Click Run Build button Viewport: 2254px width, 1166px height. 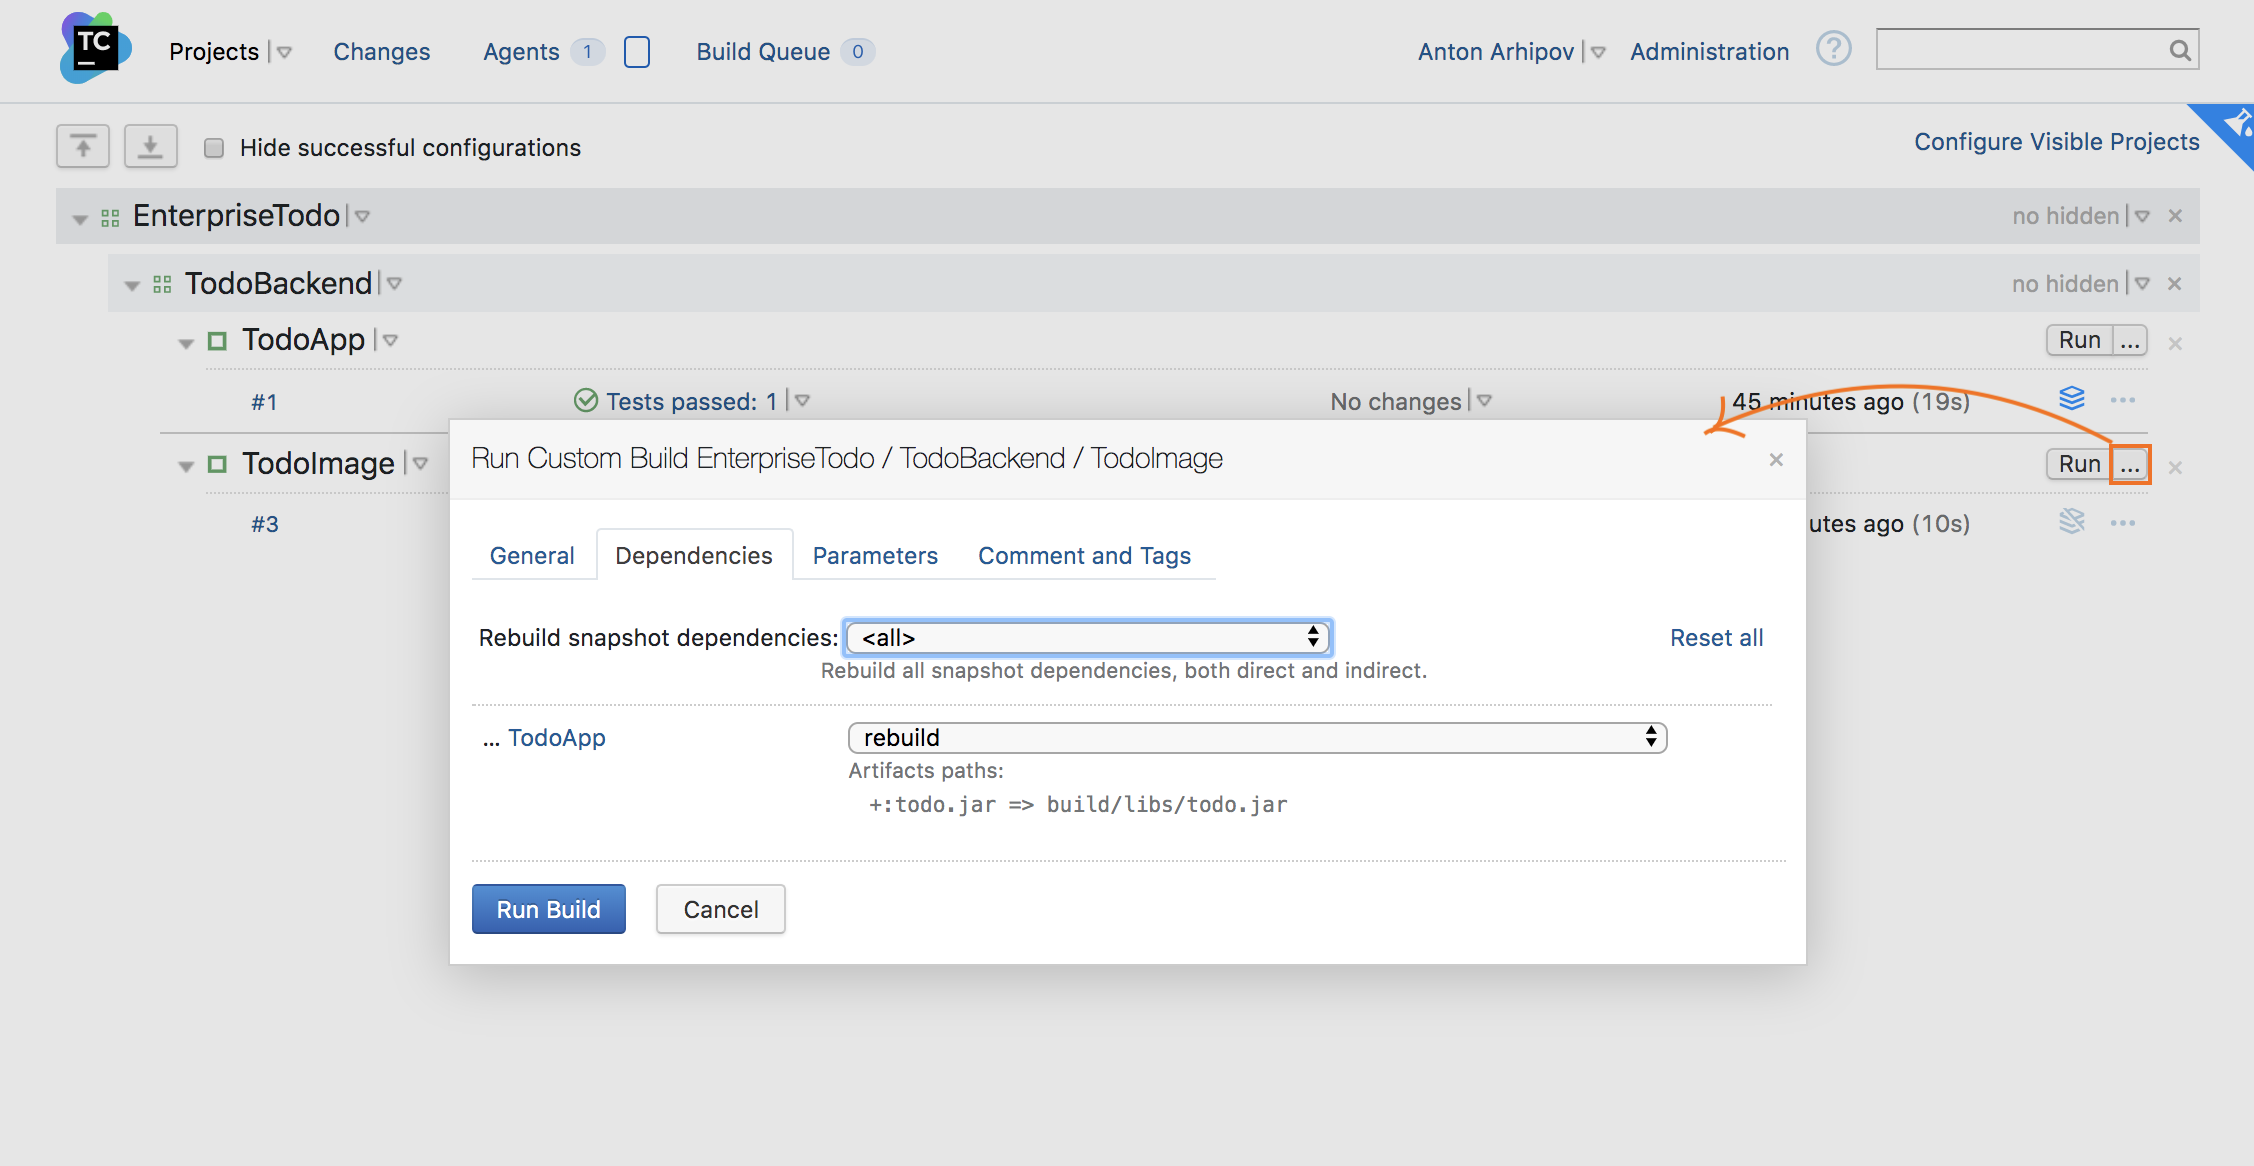[549, 909]
